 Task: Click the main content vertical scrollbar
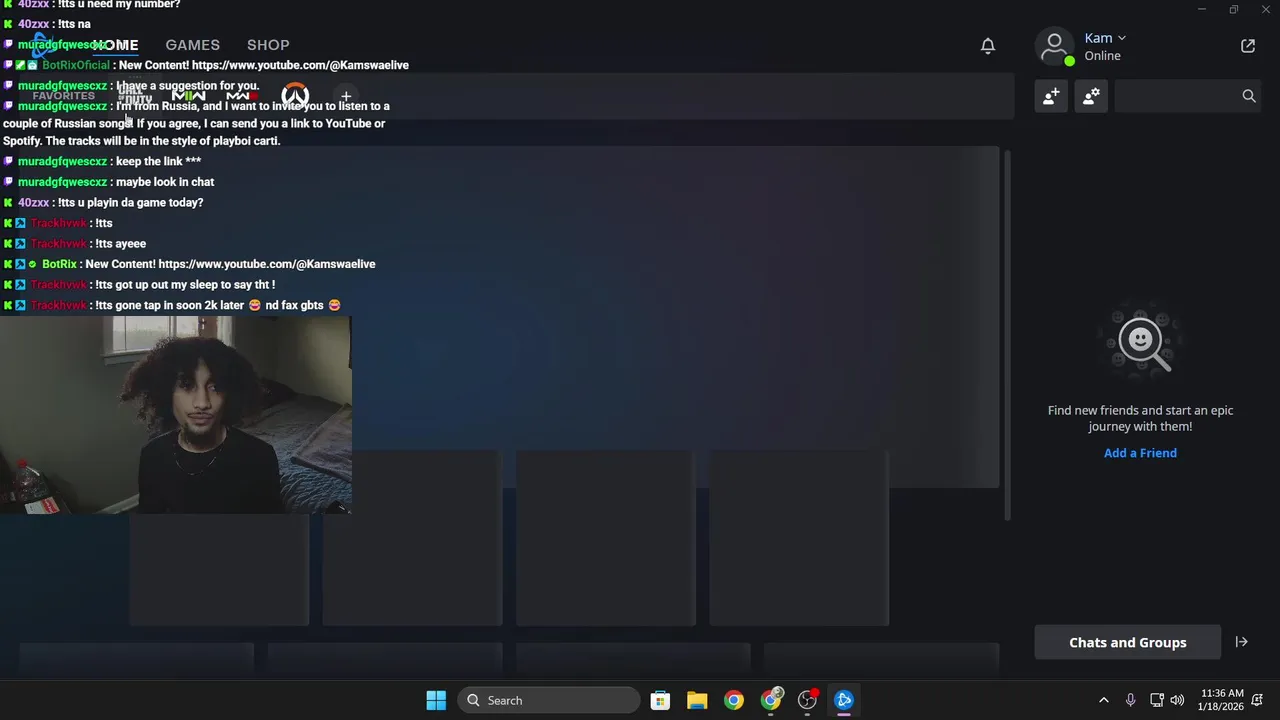1007,335
